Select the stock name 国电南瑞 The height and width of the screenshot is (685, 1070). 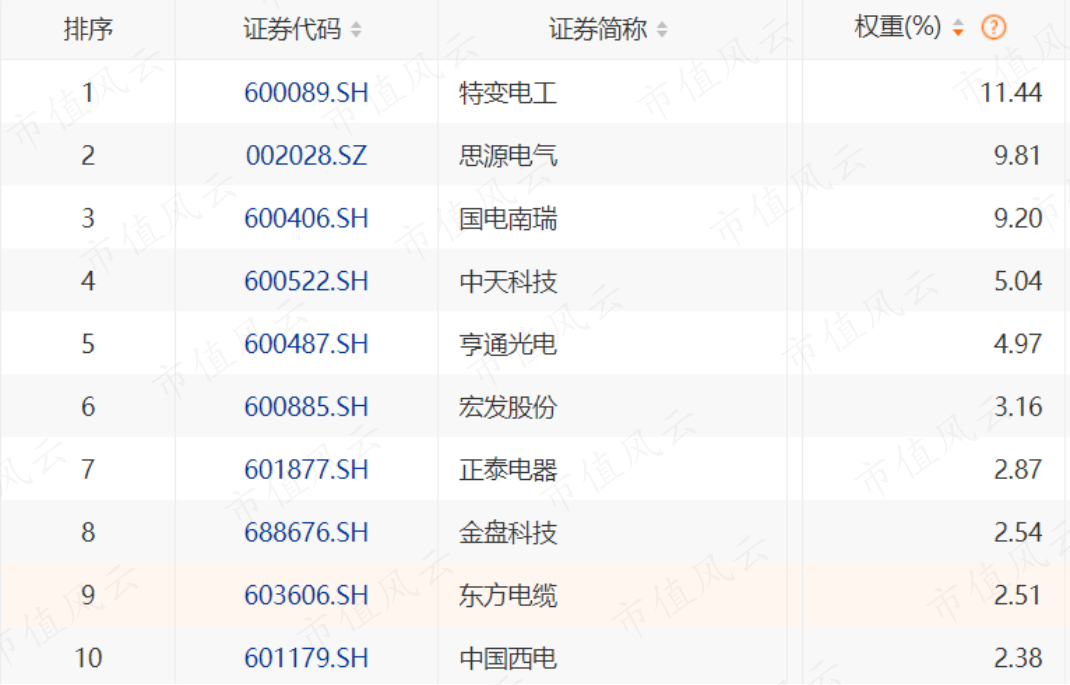pos(508,218)
